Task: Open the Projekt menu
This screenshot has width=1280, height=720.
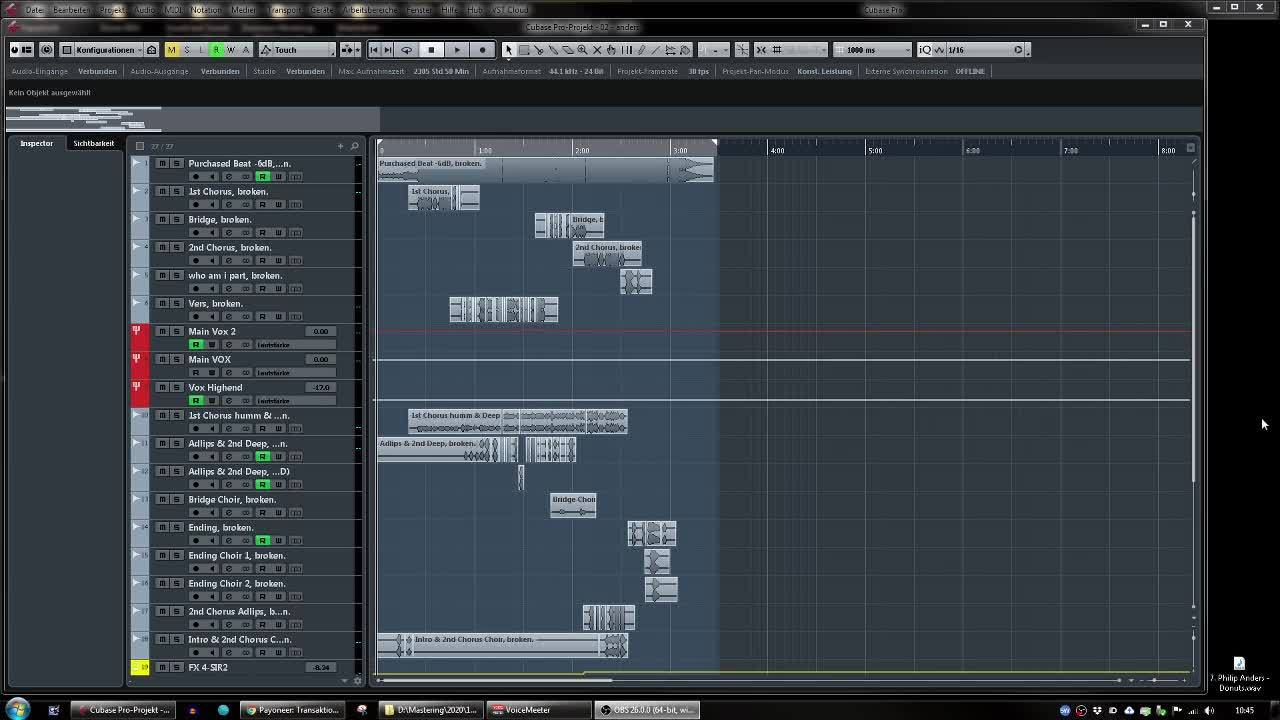Action: pyautogui.click(x=112, y=10)
